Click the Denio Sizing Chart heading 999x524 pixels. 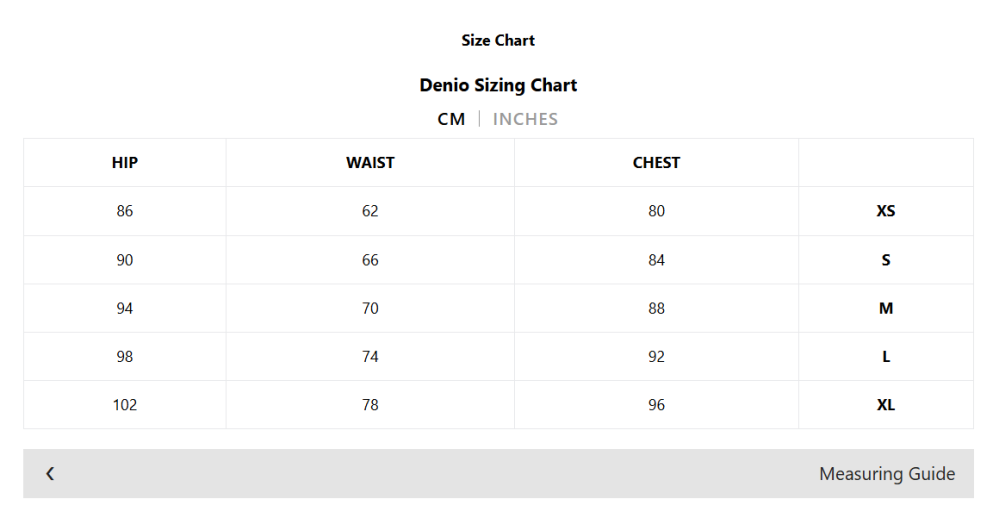(498, 85)
